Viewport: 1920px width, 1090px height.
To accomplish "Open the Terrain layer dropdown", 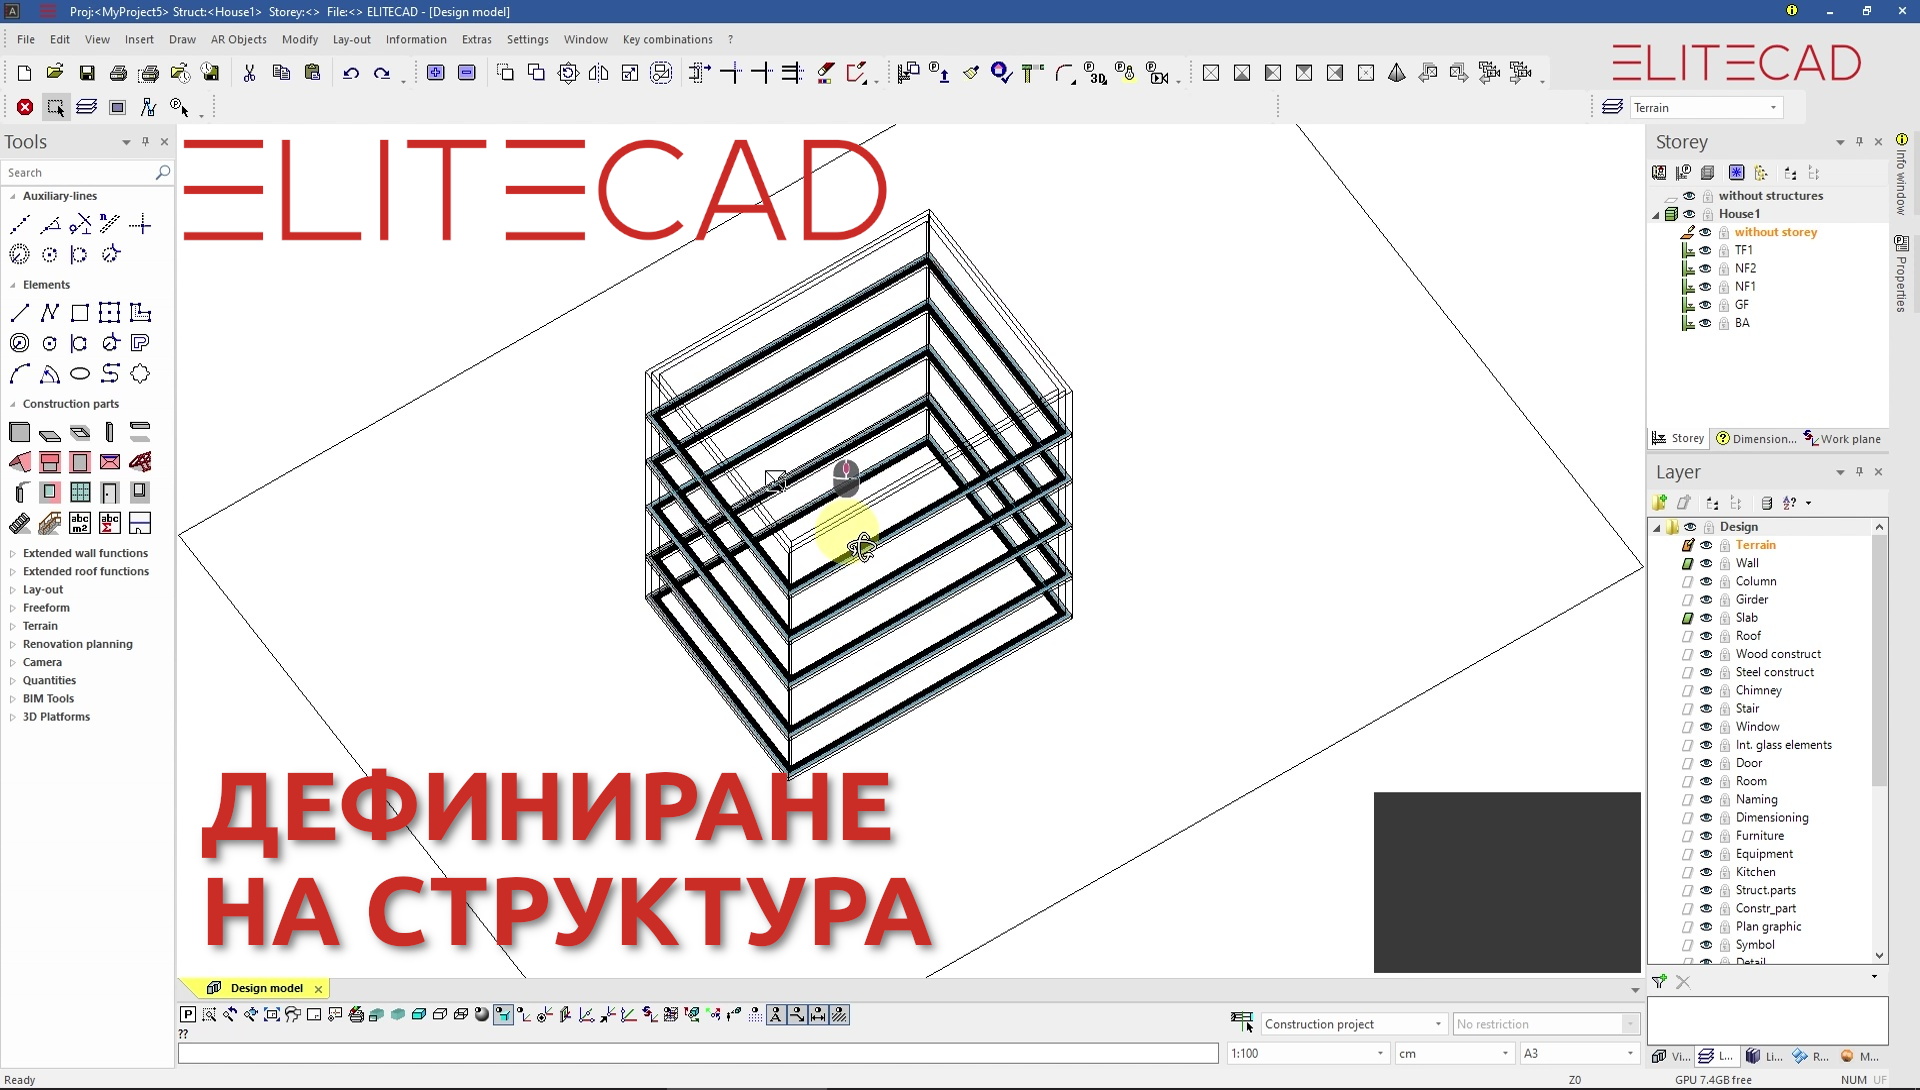I will click(x=1773, y=107).
